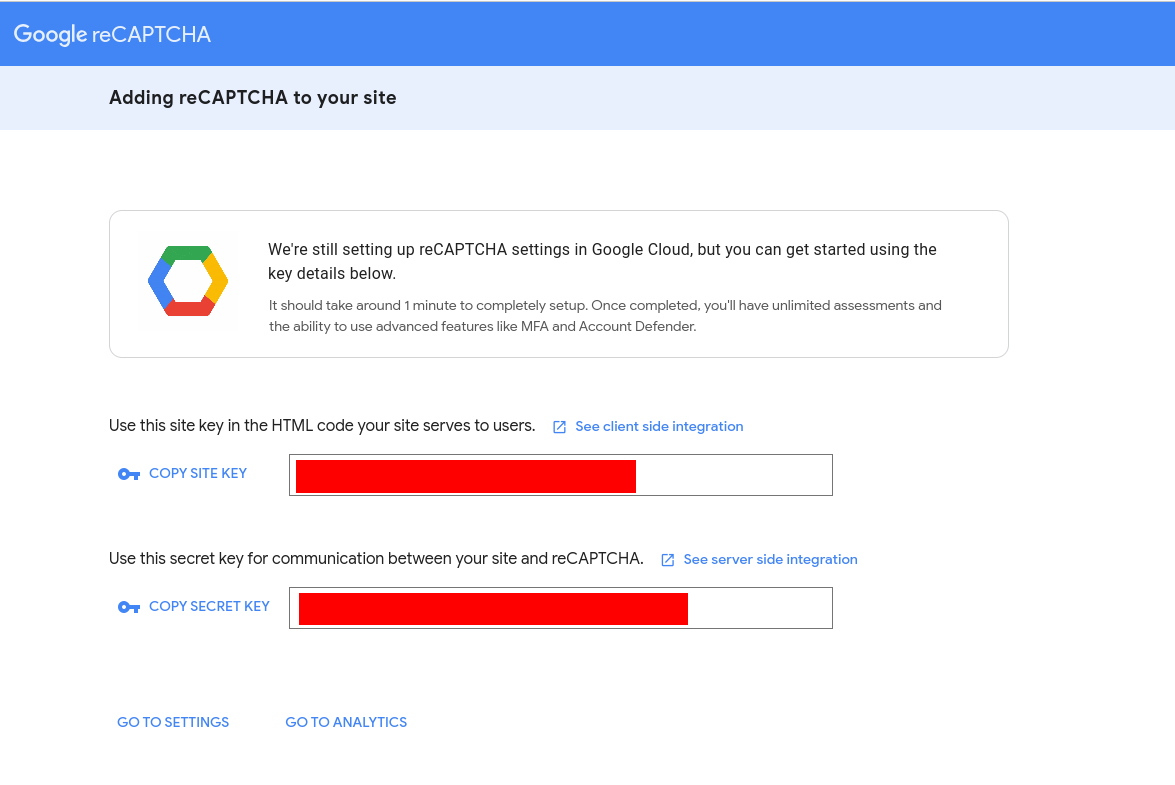The image size is (1175, 785).
Task: Click external-link icon before client side integration
Action: click(559, 427)
